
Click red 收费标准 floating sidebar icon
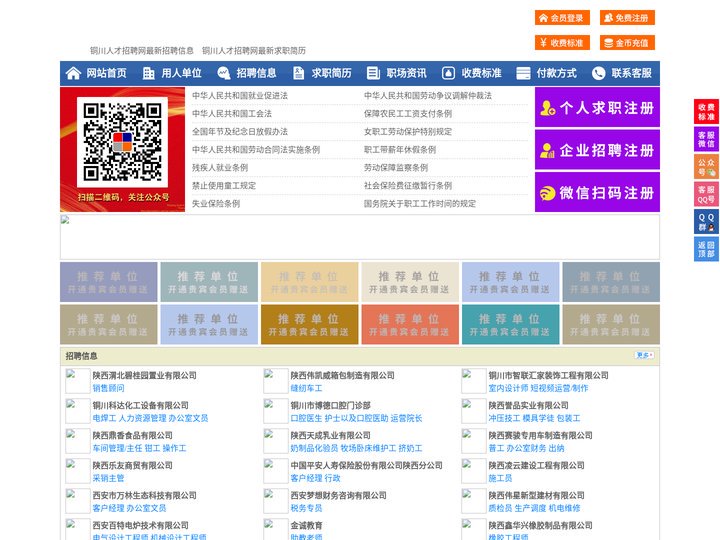[x=706, y=112]
